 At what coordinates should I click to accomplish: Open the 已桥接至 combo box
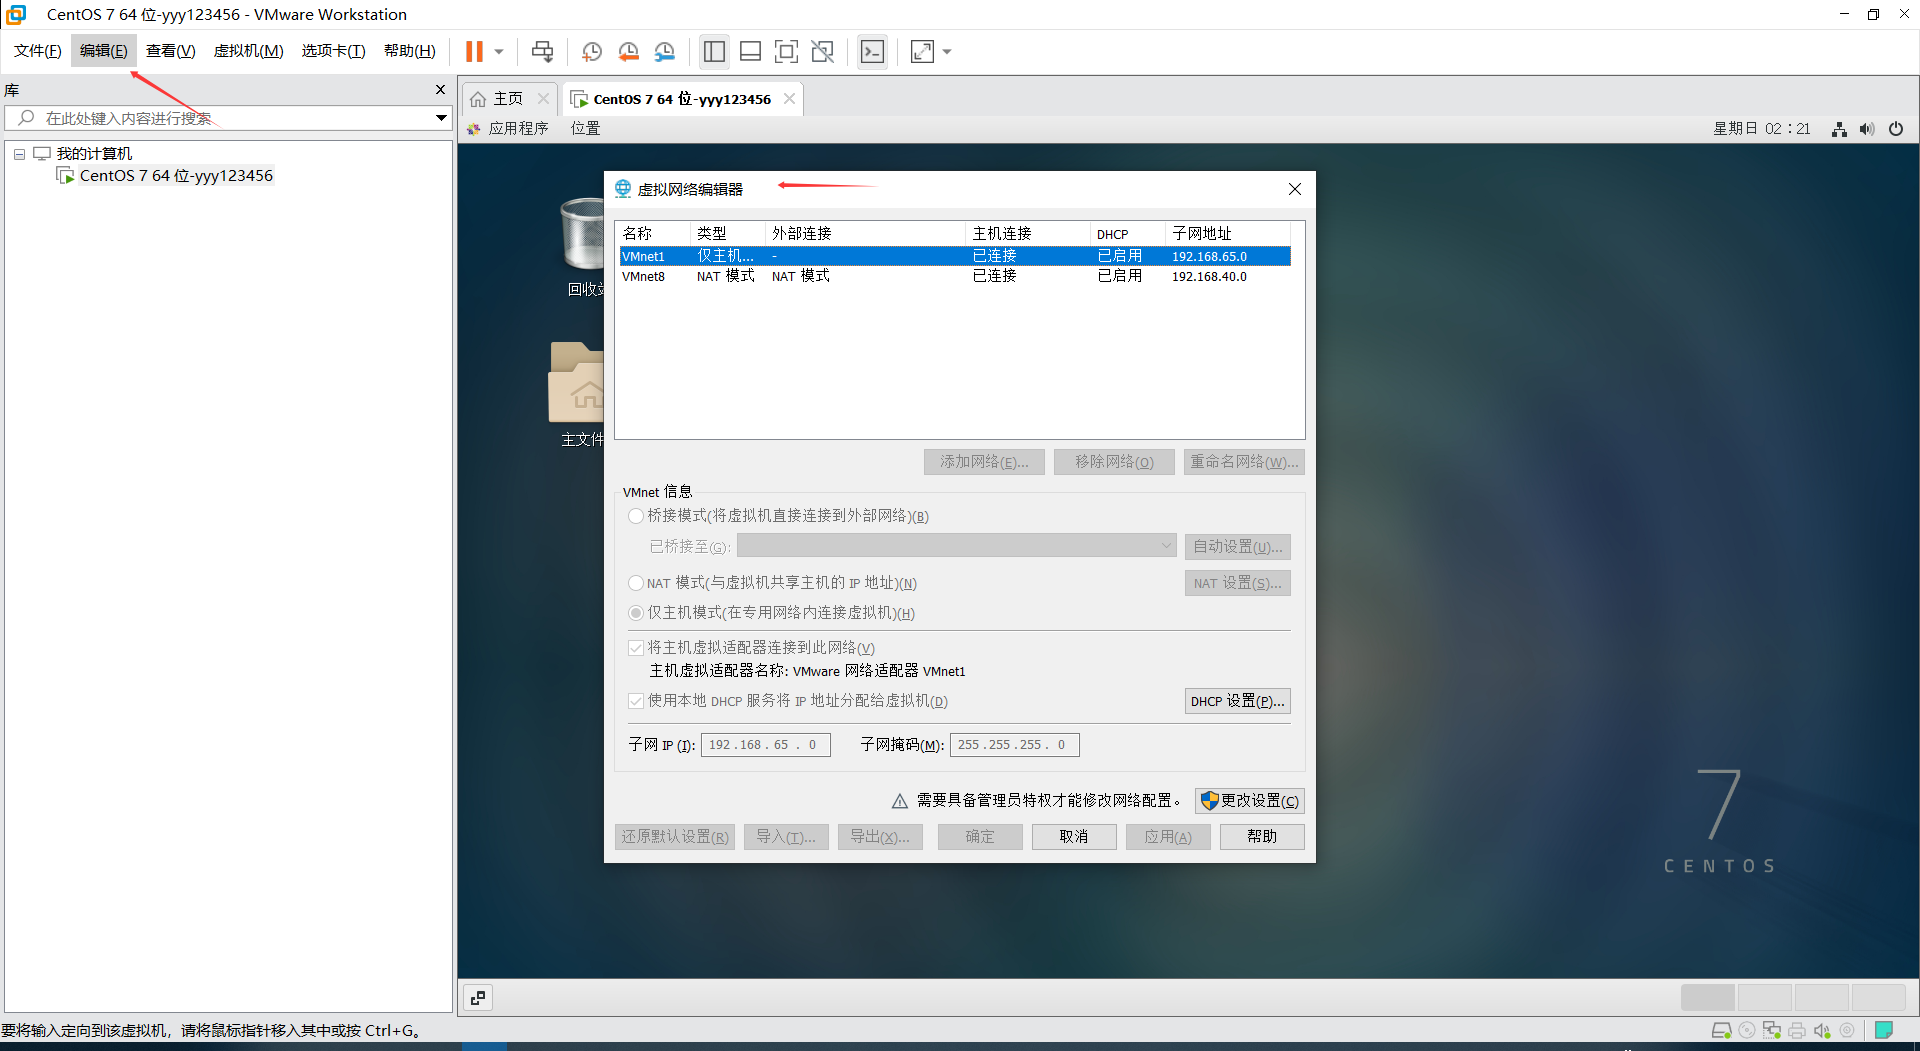pos(956,546)
